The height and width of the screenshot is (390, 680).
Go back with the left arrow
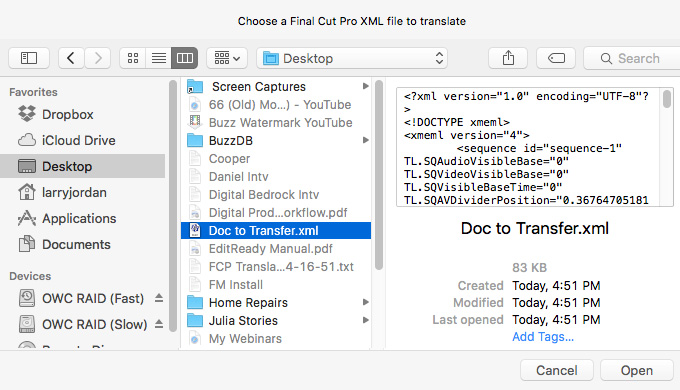tap(71, 58)
